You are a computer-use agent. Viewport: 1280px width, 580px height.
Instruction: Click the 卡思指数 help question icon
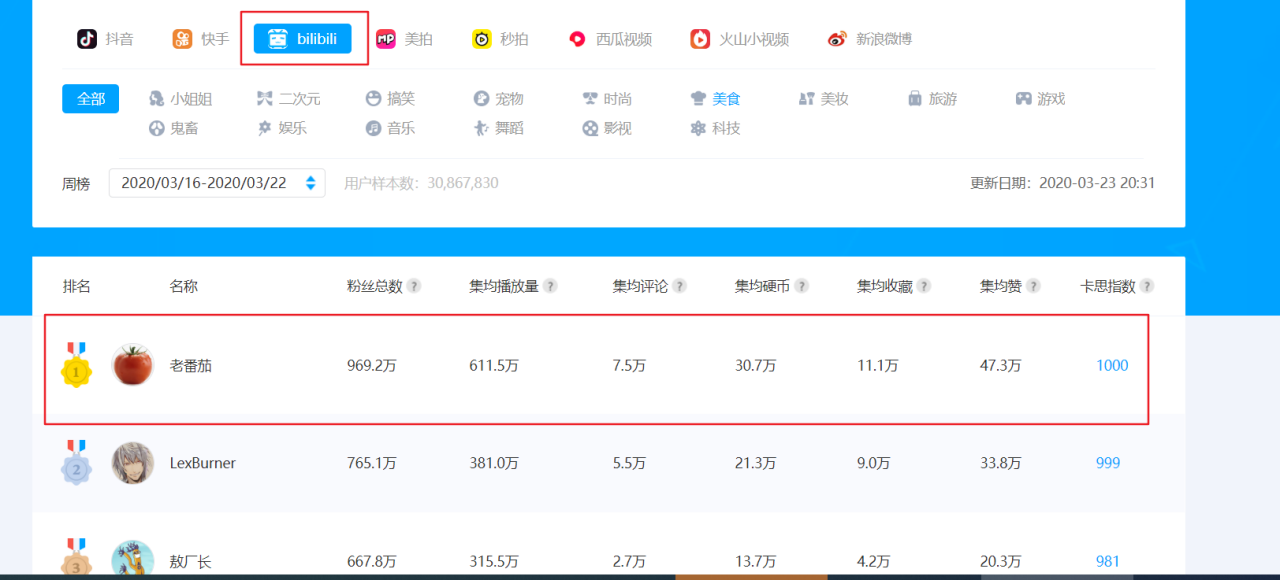[1146, 286]
